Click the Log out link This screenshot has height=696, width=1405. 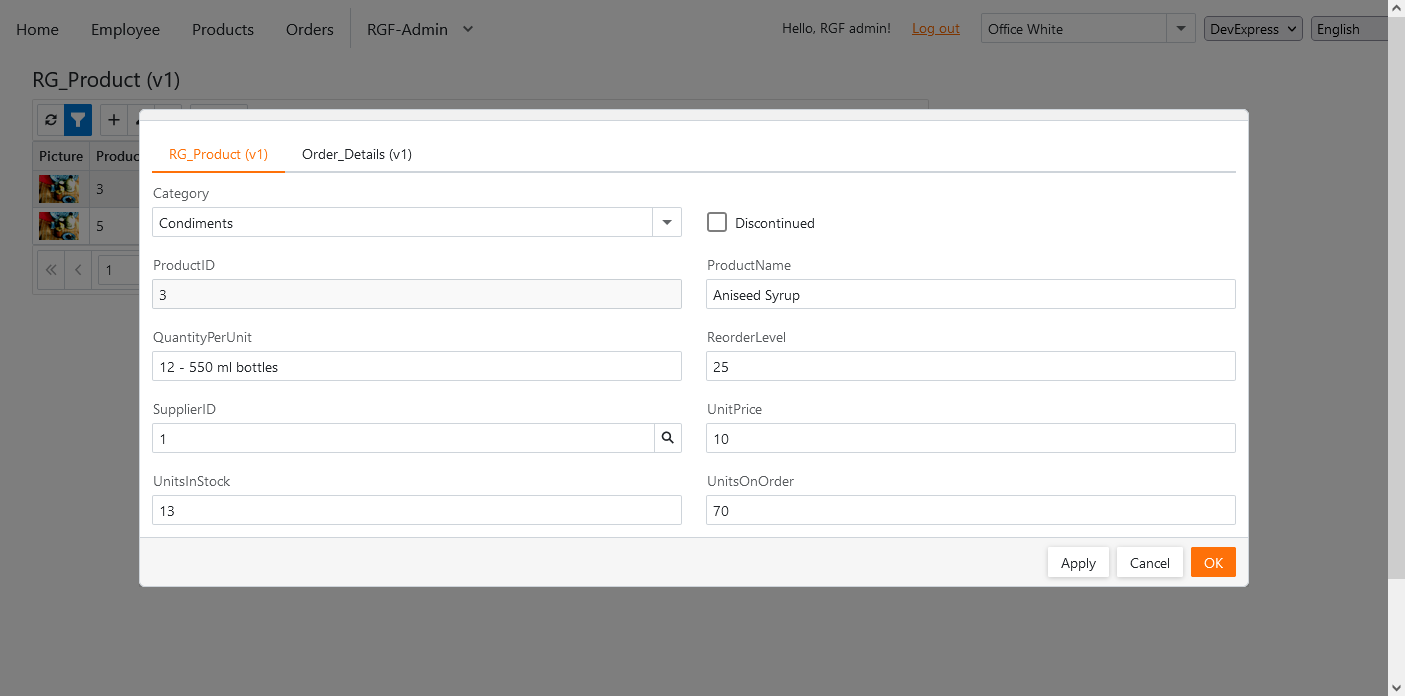(x=935, y=29)
